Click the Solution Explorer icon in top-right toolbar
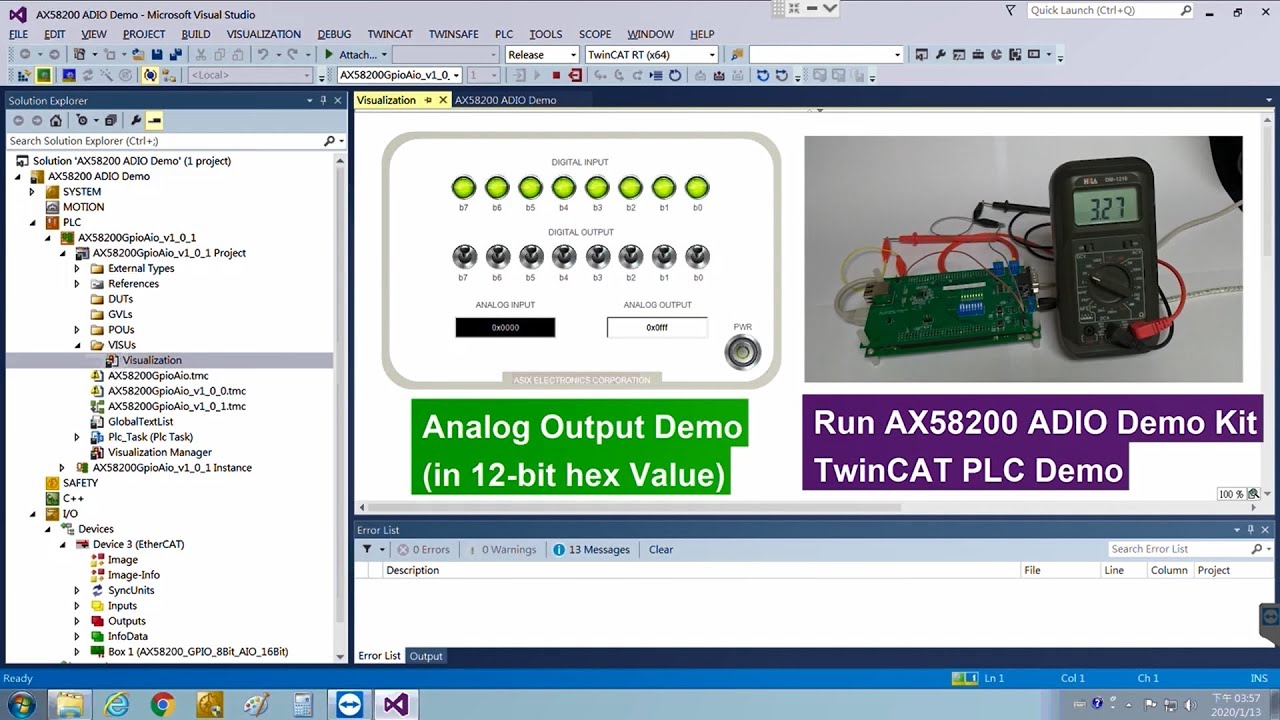Viewport: 1280px width, 720px height. click(x=921, y=54)
